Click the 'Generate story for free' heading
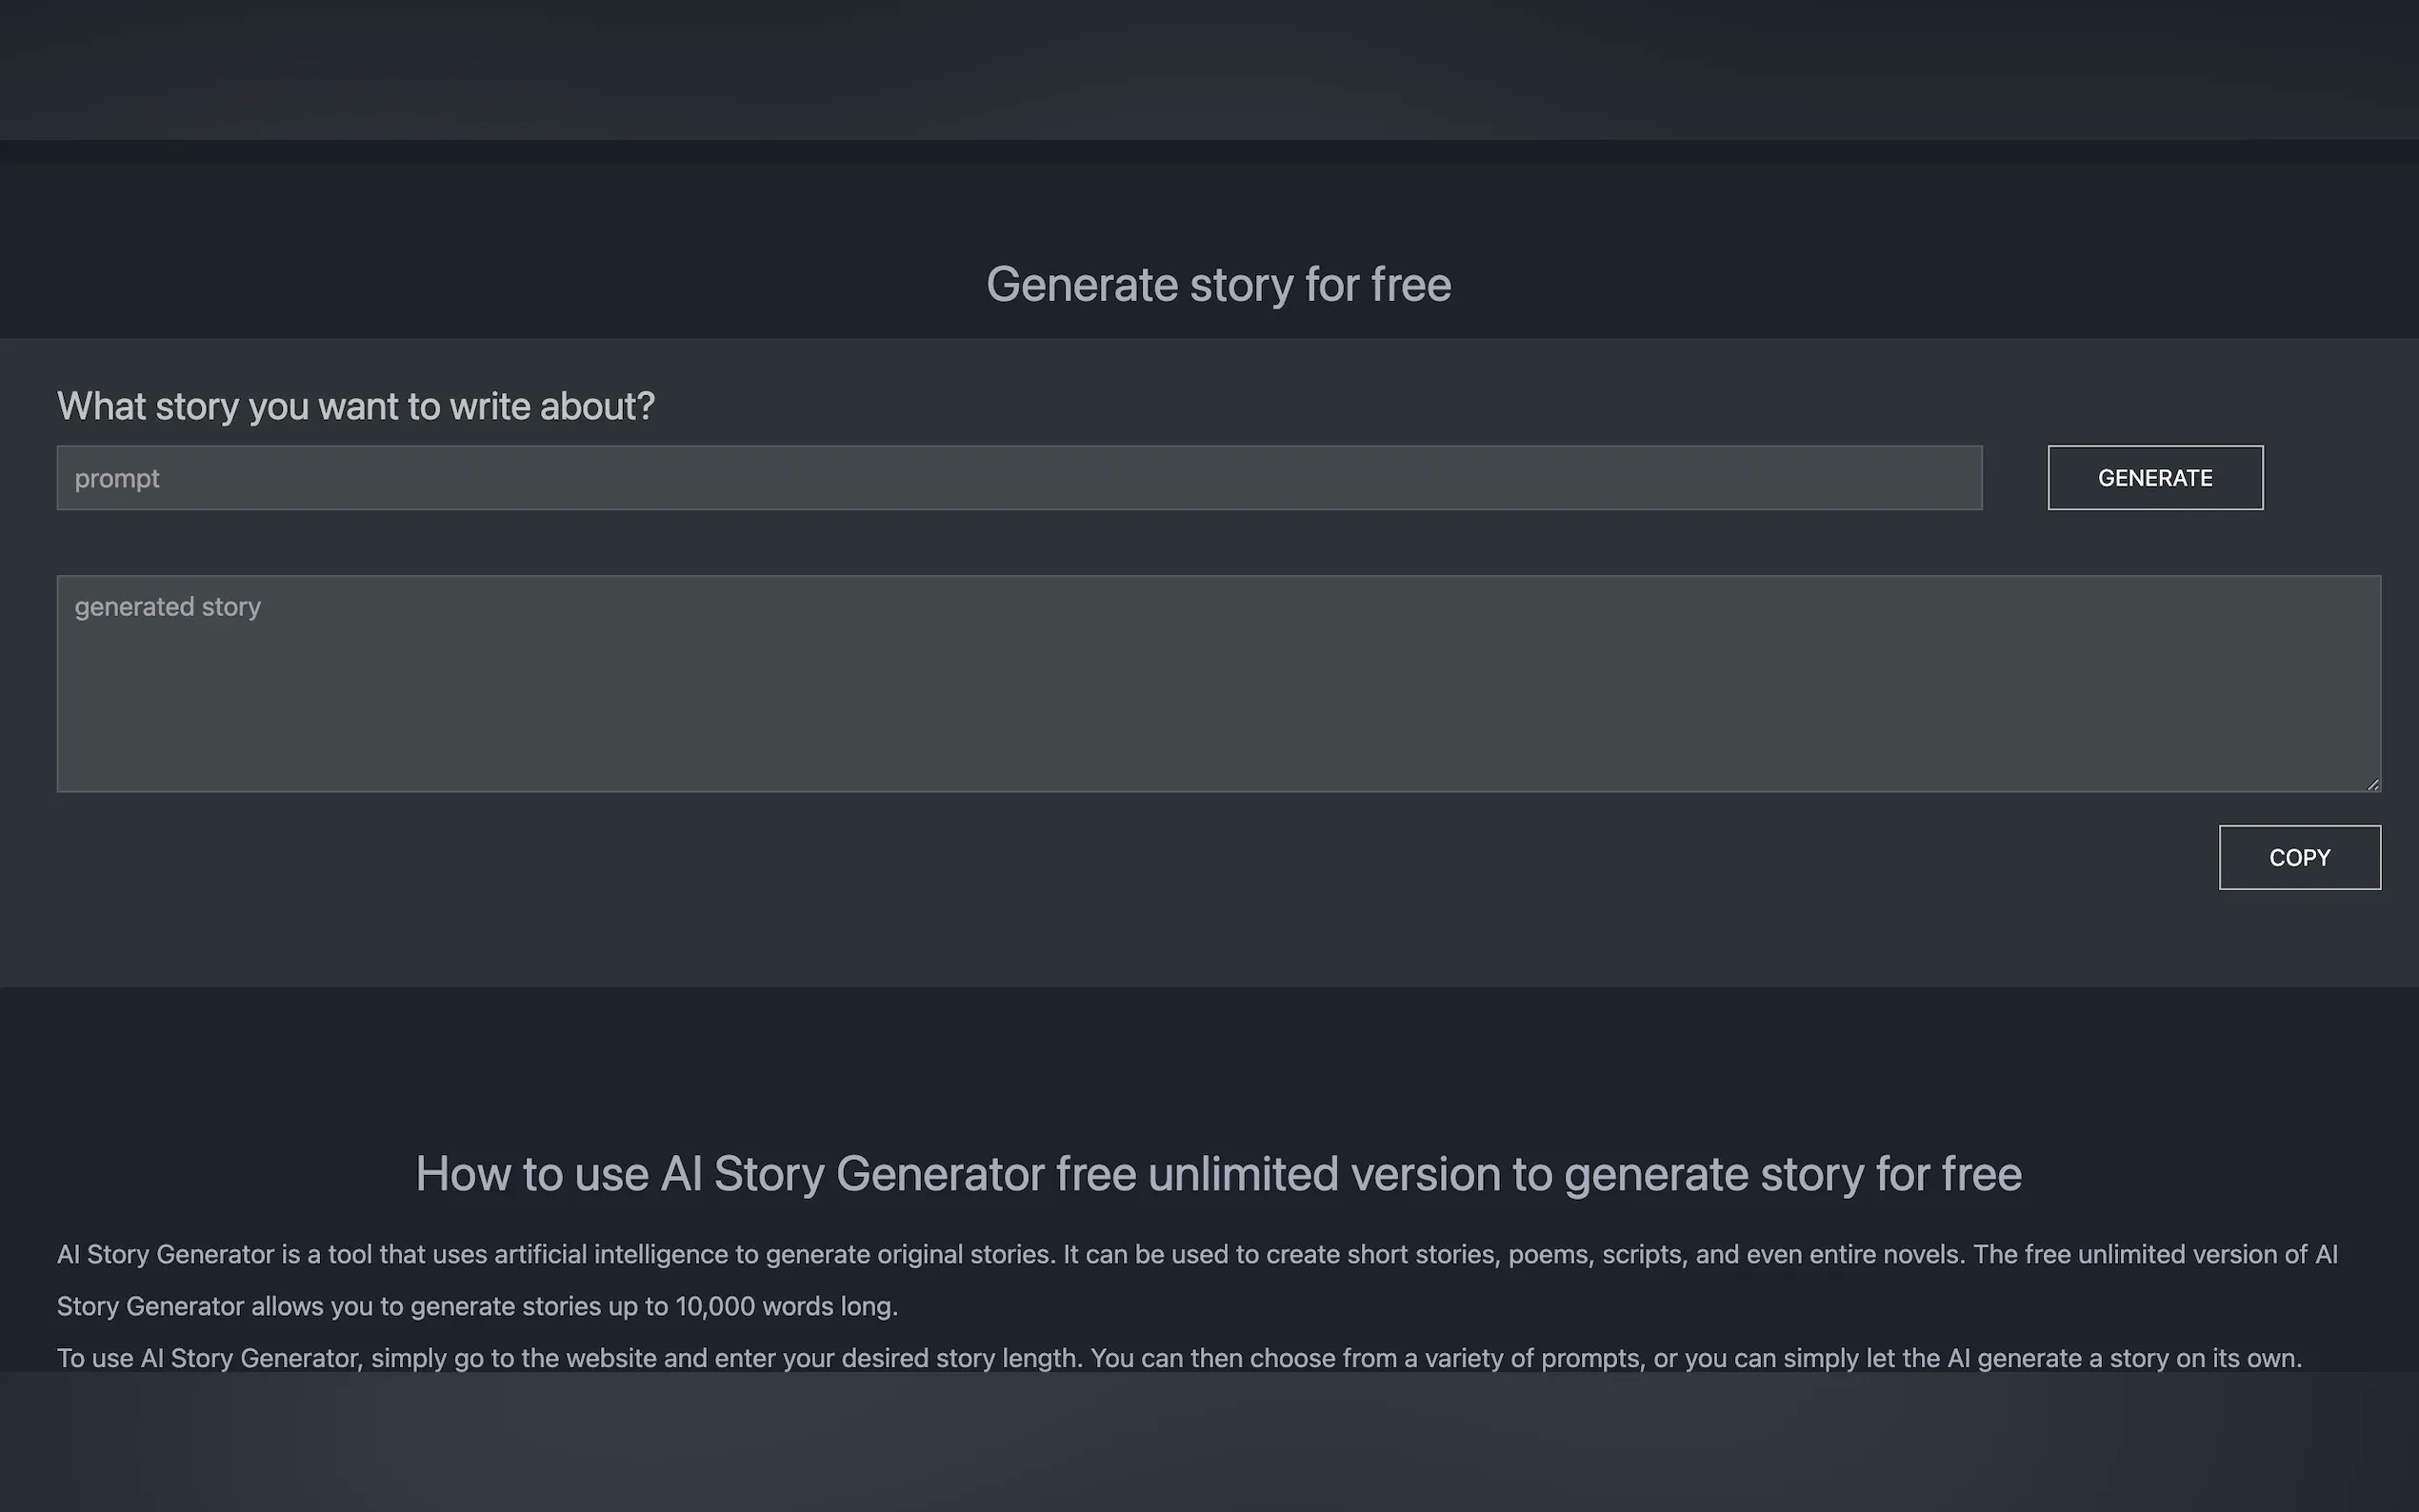The width and height of the screenshot is (2419, 1512). [1218, 285]
